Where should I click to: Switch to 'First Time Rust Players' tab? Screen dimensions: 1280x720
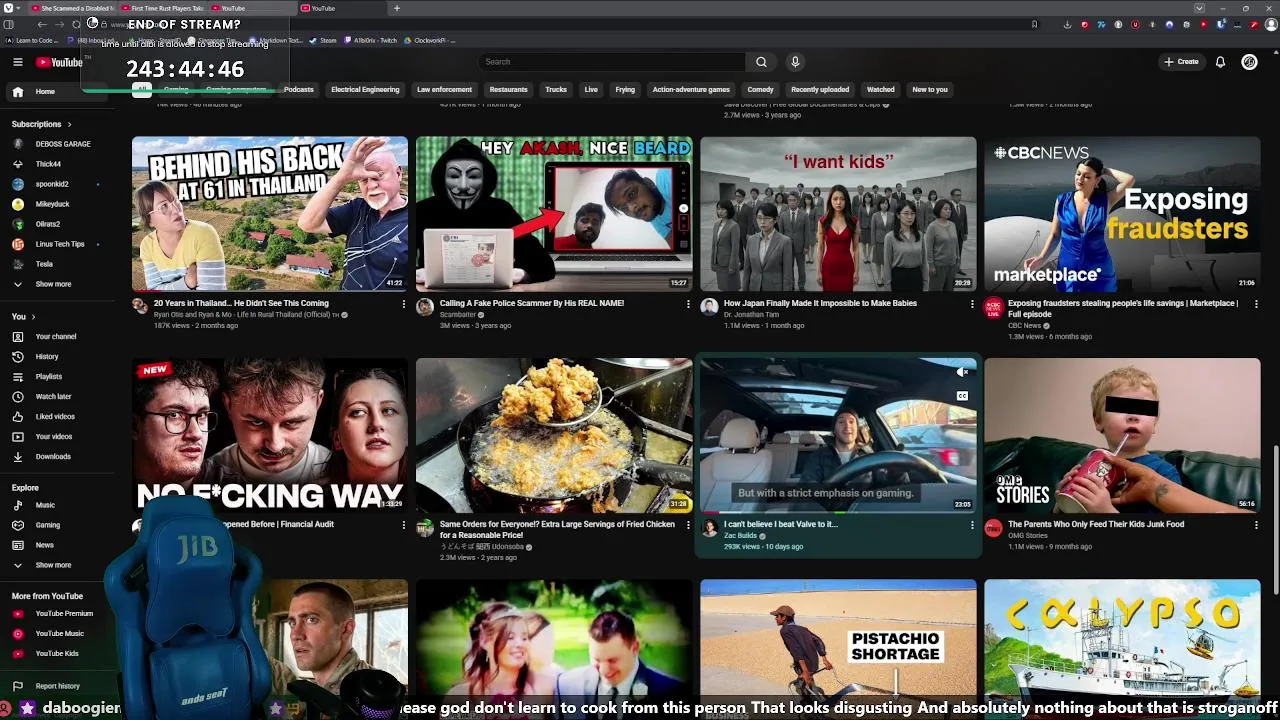click(161, 8)
